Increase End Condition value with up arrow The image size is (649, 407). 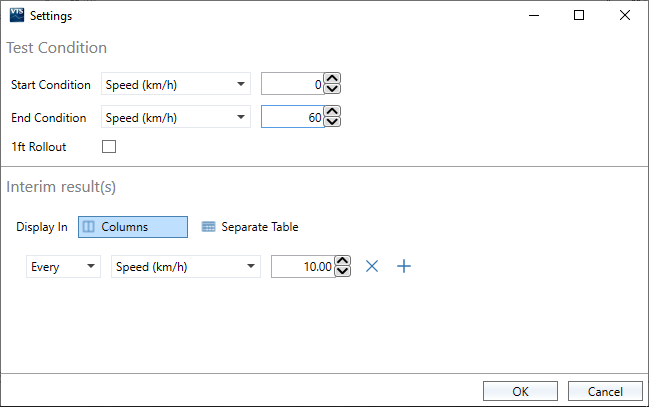[333, 113]
